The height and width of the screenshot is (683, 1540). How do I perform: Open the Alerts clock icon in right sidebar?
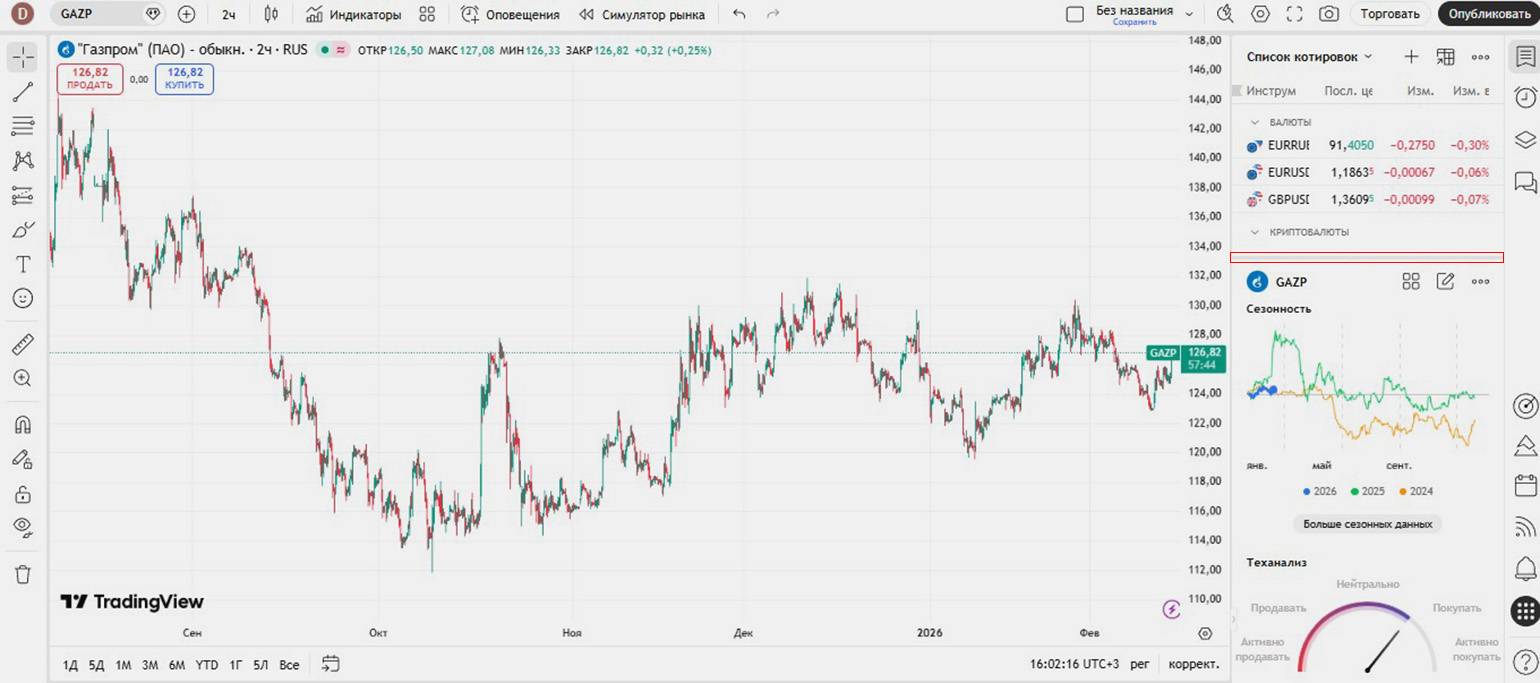click(x=1525, y=97)
